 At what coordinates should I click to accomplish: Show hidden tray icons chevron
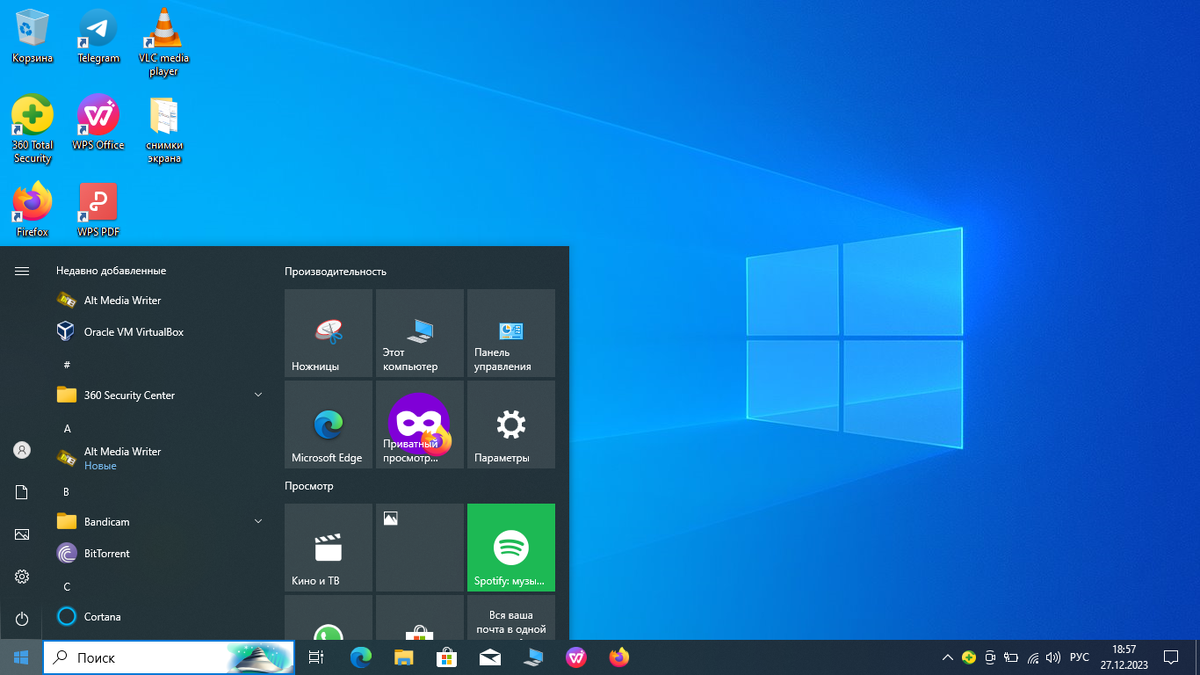[x=947, y=657]
